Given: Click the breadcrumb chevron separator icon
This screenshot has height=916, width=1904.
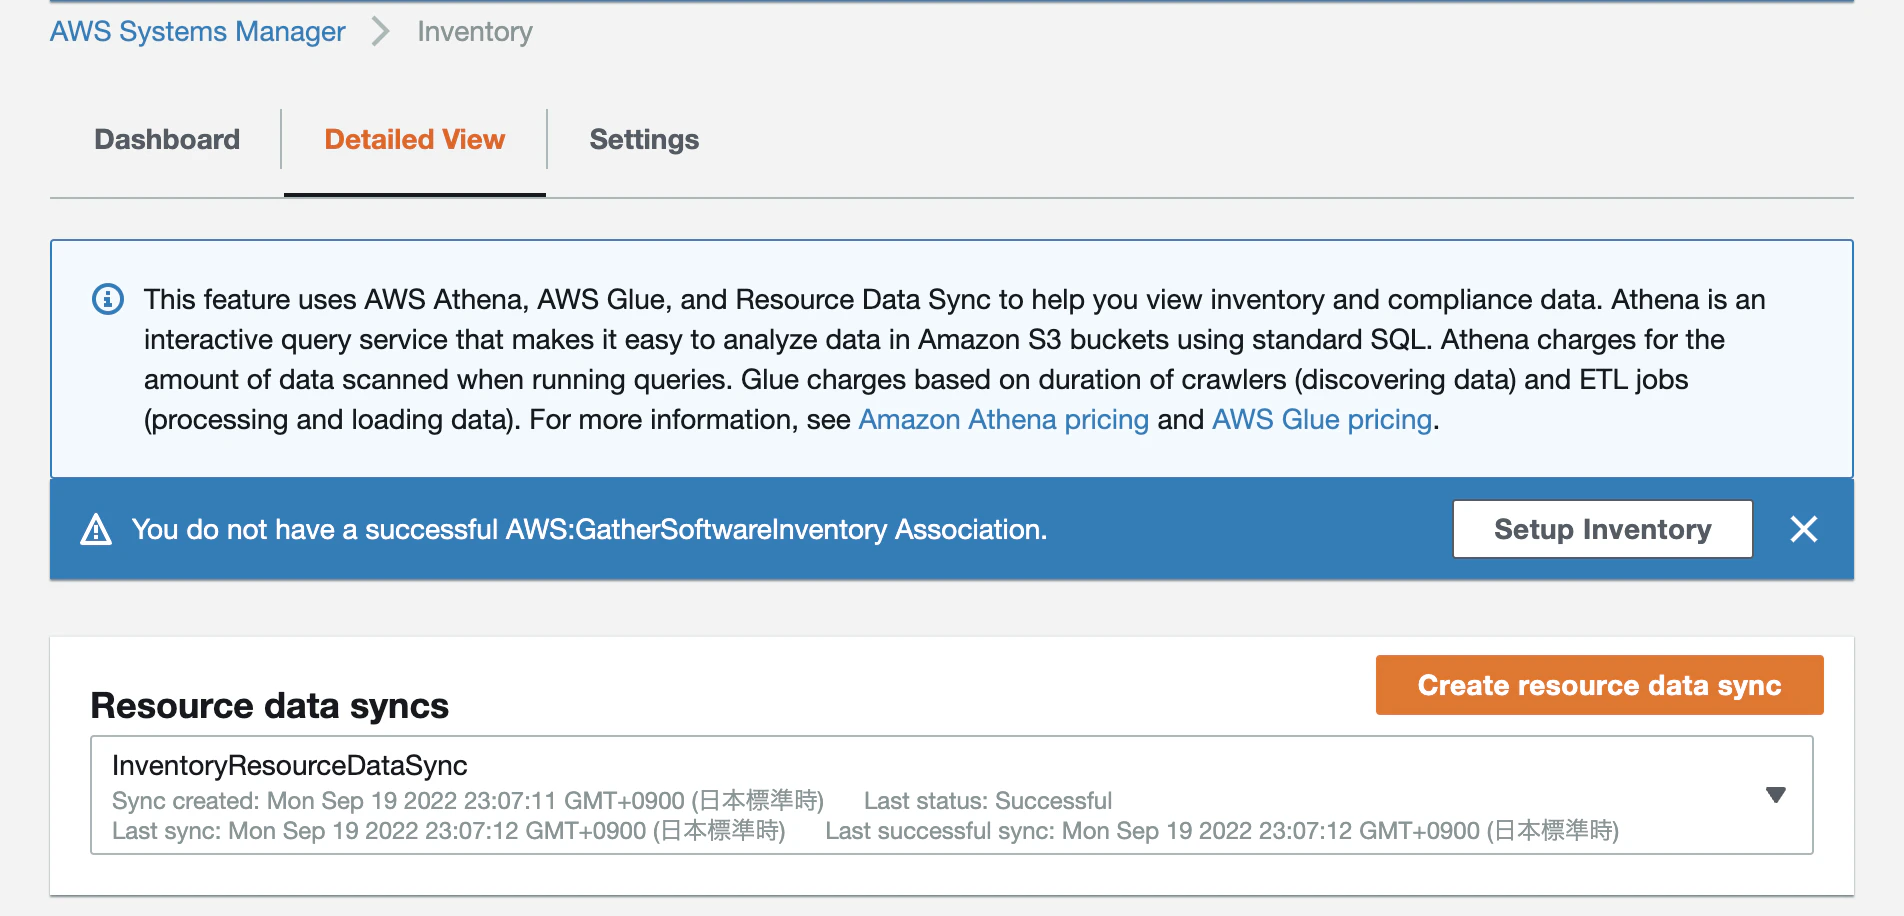Looking at the screenshot, I should tap(380, 32).
